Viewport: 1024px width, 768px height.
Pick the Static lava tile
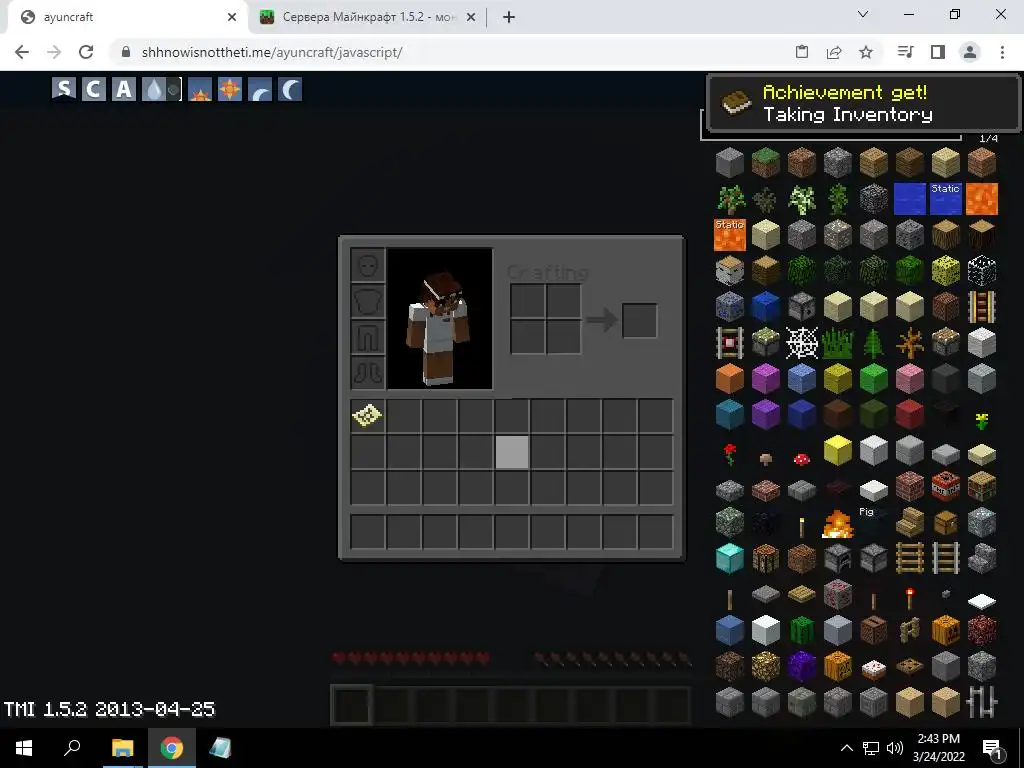click(x=729, y=234)
